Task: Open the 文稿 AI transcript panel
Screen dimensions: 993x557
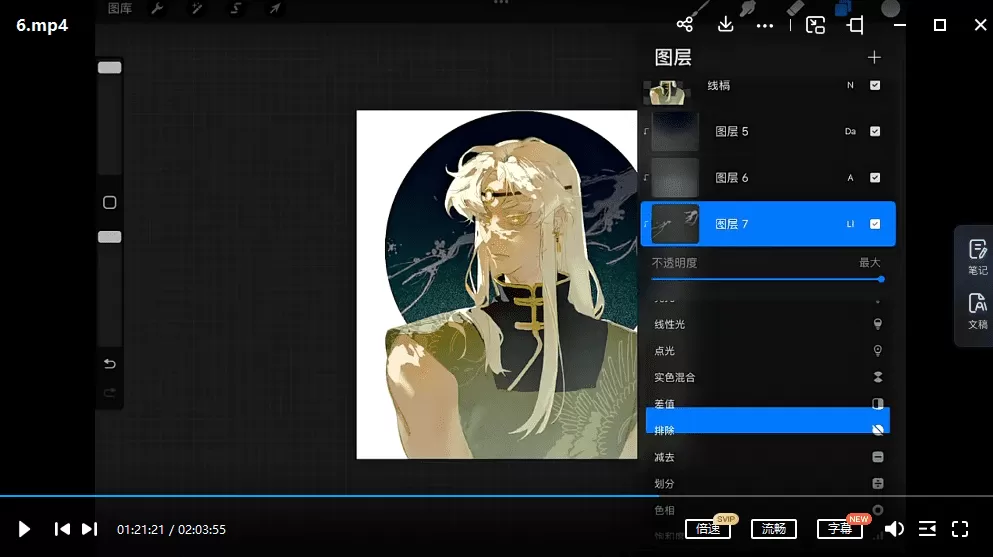Action: (977, 311)
